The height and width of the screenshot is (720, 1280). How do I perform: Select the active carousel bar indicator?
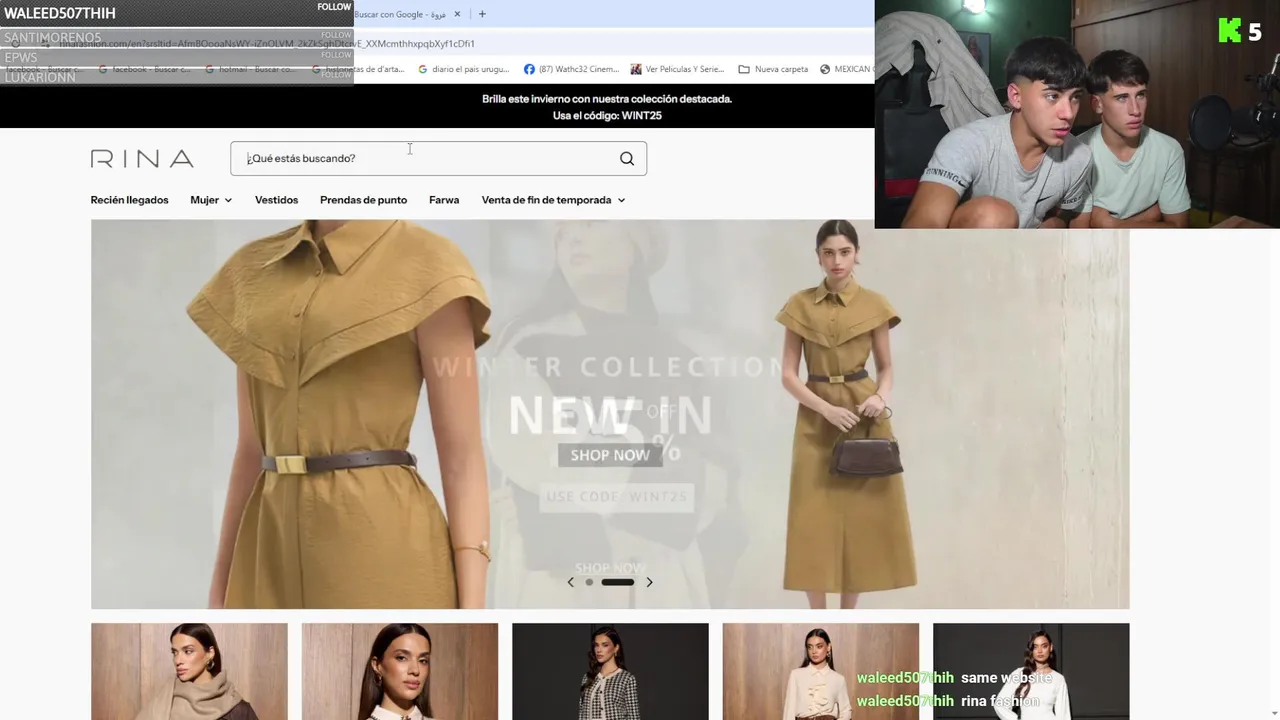(x=618, y=582)
